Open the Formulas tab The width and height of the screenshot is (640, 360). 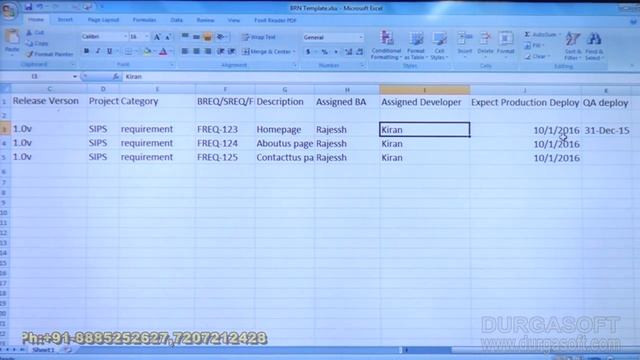144,20
